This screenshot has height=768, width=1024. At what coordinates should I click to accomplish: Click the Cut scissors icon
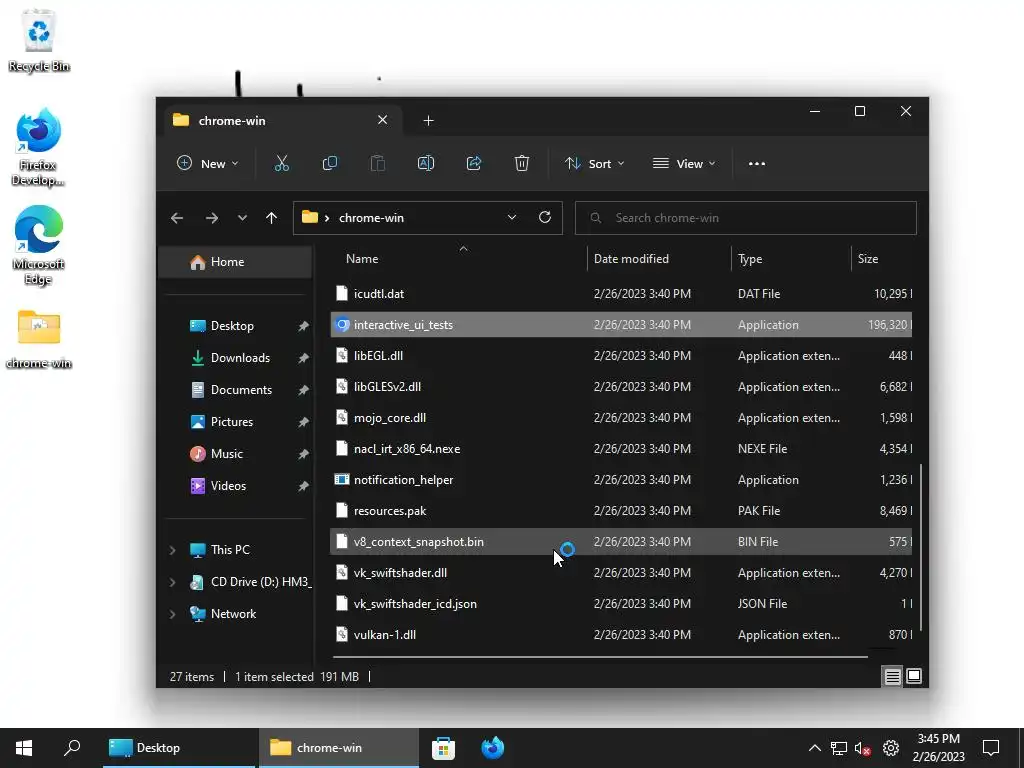(281, 163)
